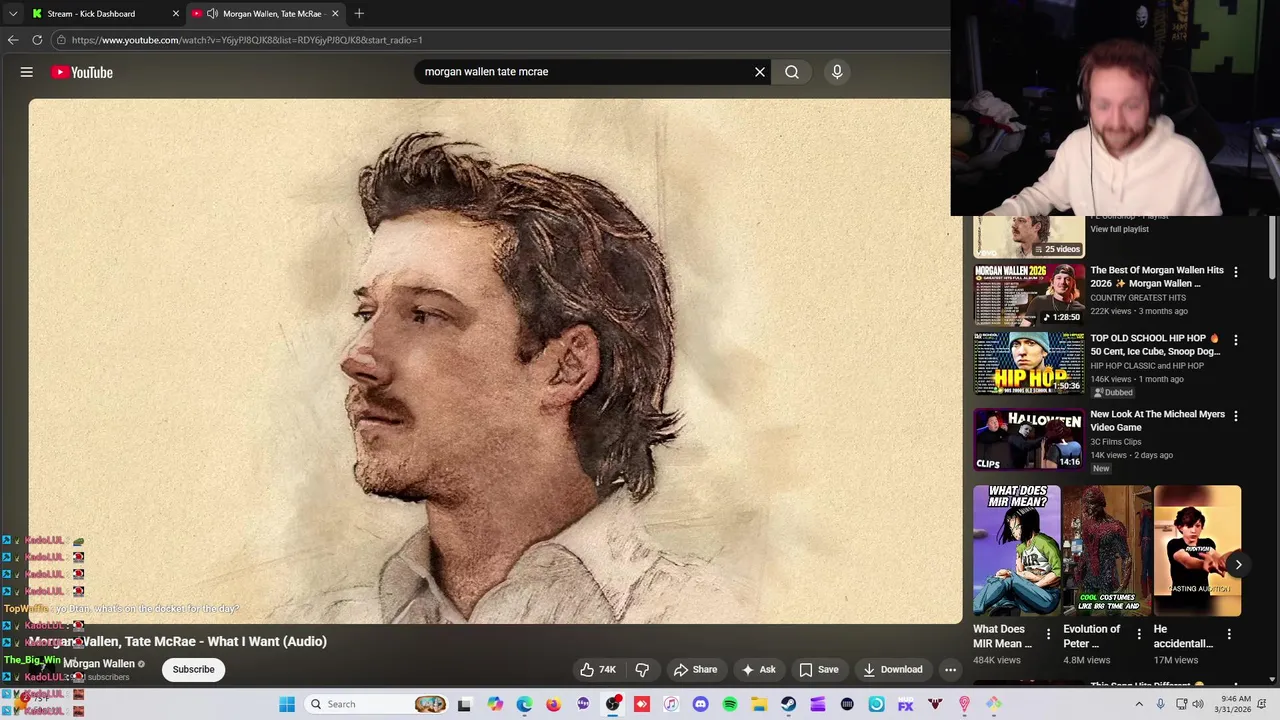This screenshot has height=720, width=1280.
Task: Click View full playlist link
Action: [1119, 229]
